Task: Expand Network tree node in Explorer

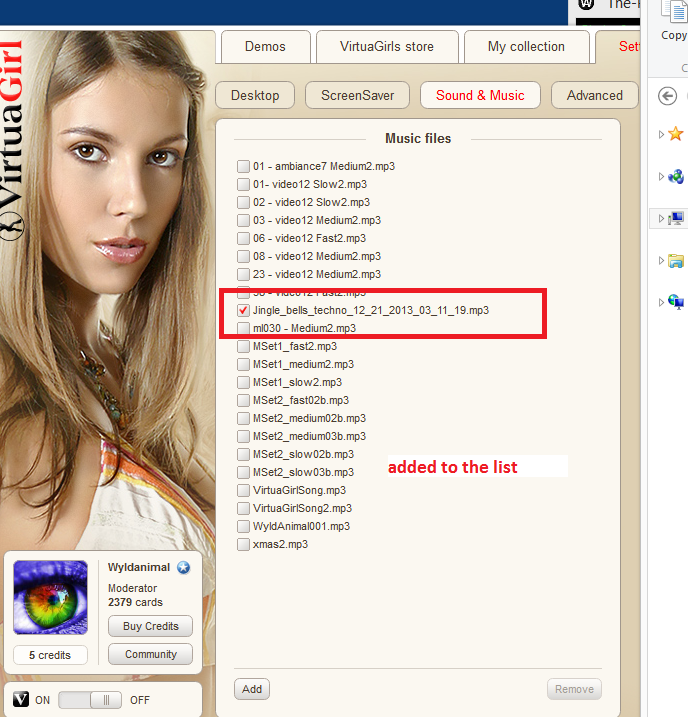Action: 661,302
